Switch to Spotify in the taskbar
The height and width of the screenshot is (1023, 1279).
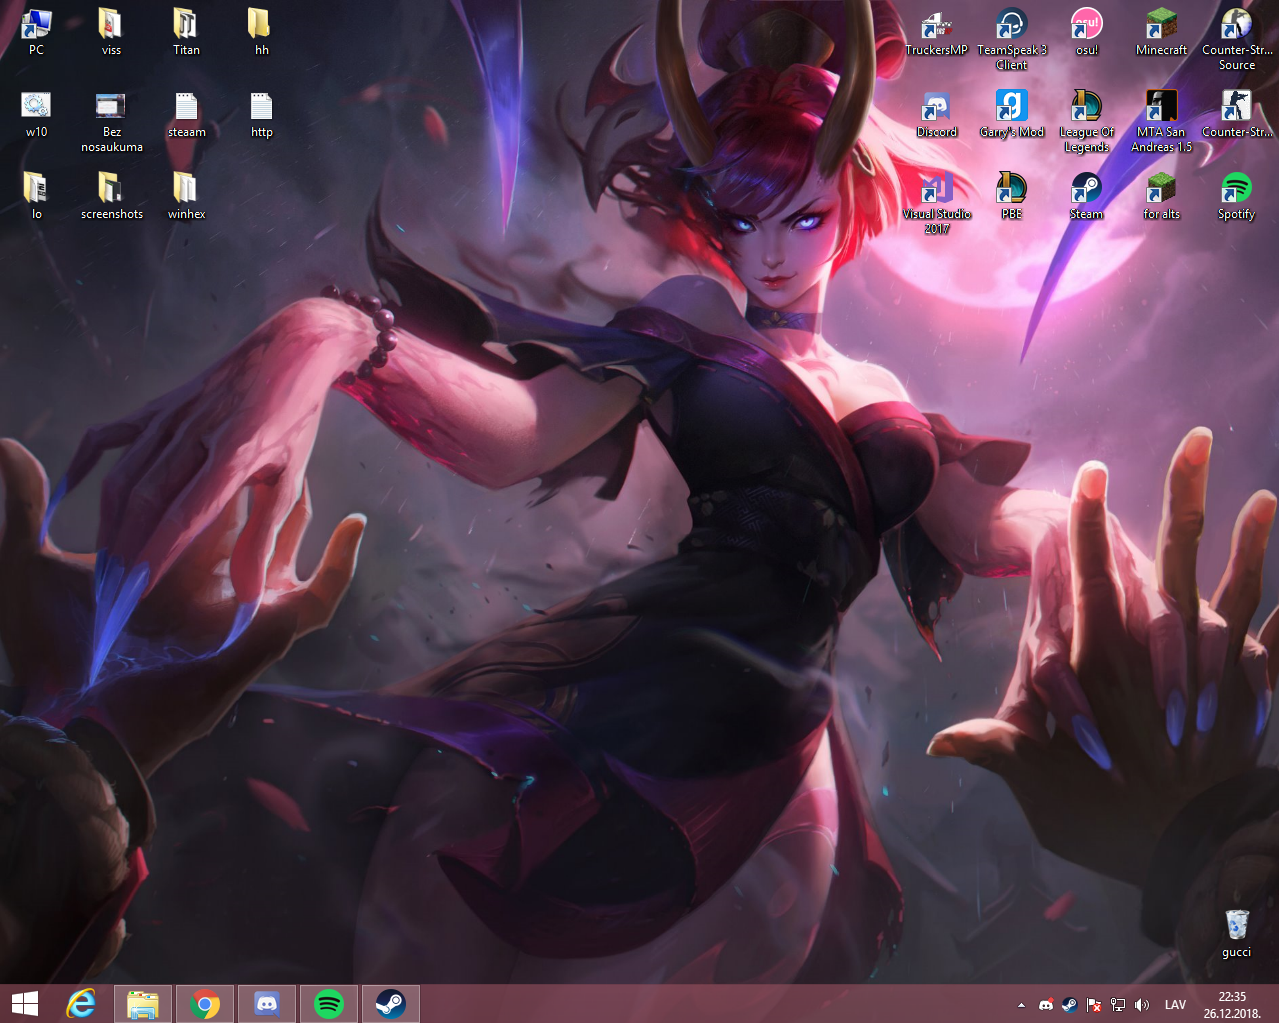click(329, 1004)
